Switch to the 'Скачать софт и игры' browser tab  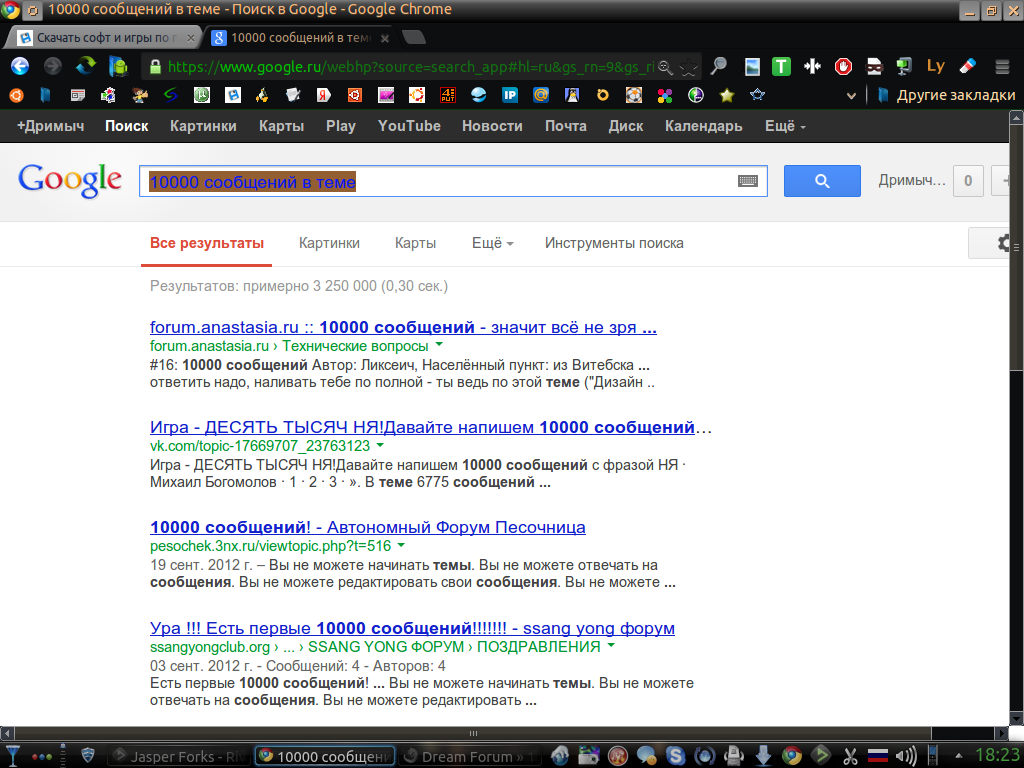[104, 38]
